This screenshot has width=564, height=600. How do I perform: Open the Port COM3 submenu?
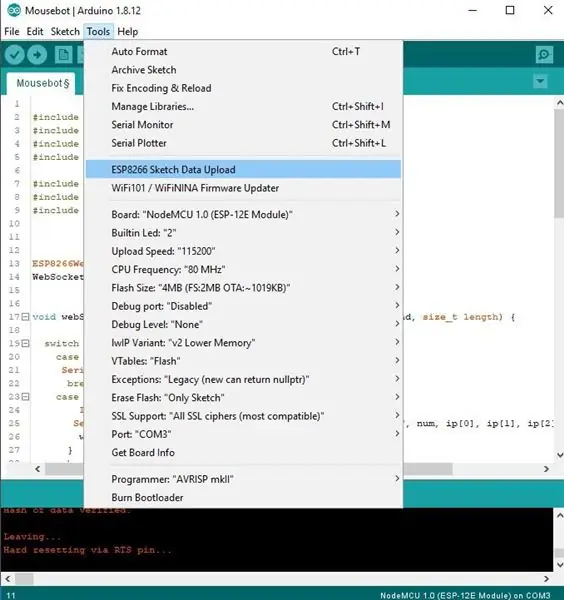243,434
